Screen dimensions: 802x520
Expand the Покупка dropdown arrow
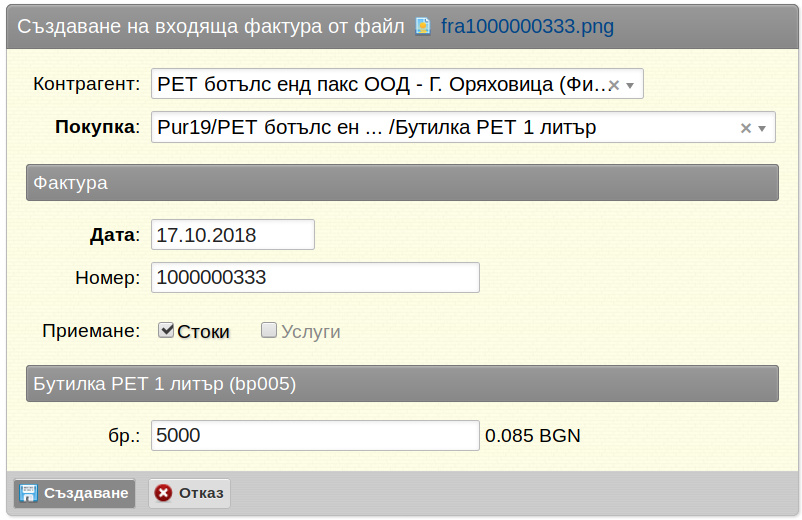click(762, 128)
